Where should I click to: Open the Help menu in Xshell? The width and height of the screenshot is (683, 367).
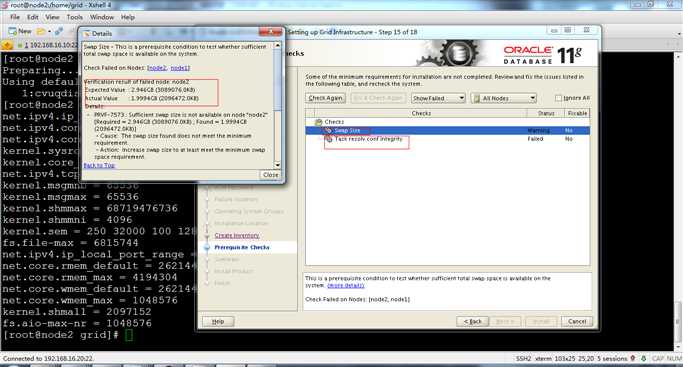tap(128, 17)
